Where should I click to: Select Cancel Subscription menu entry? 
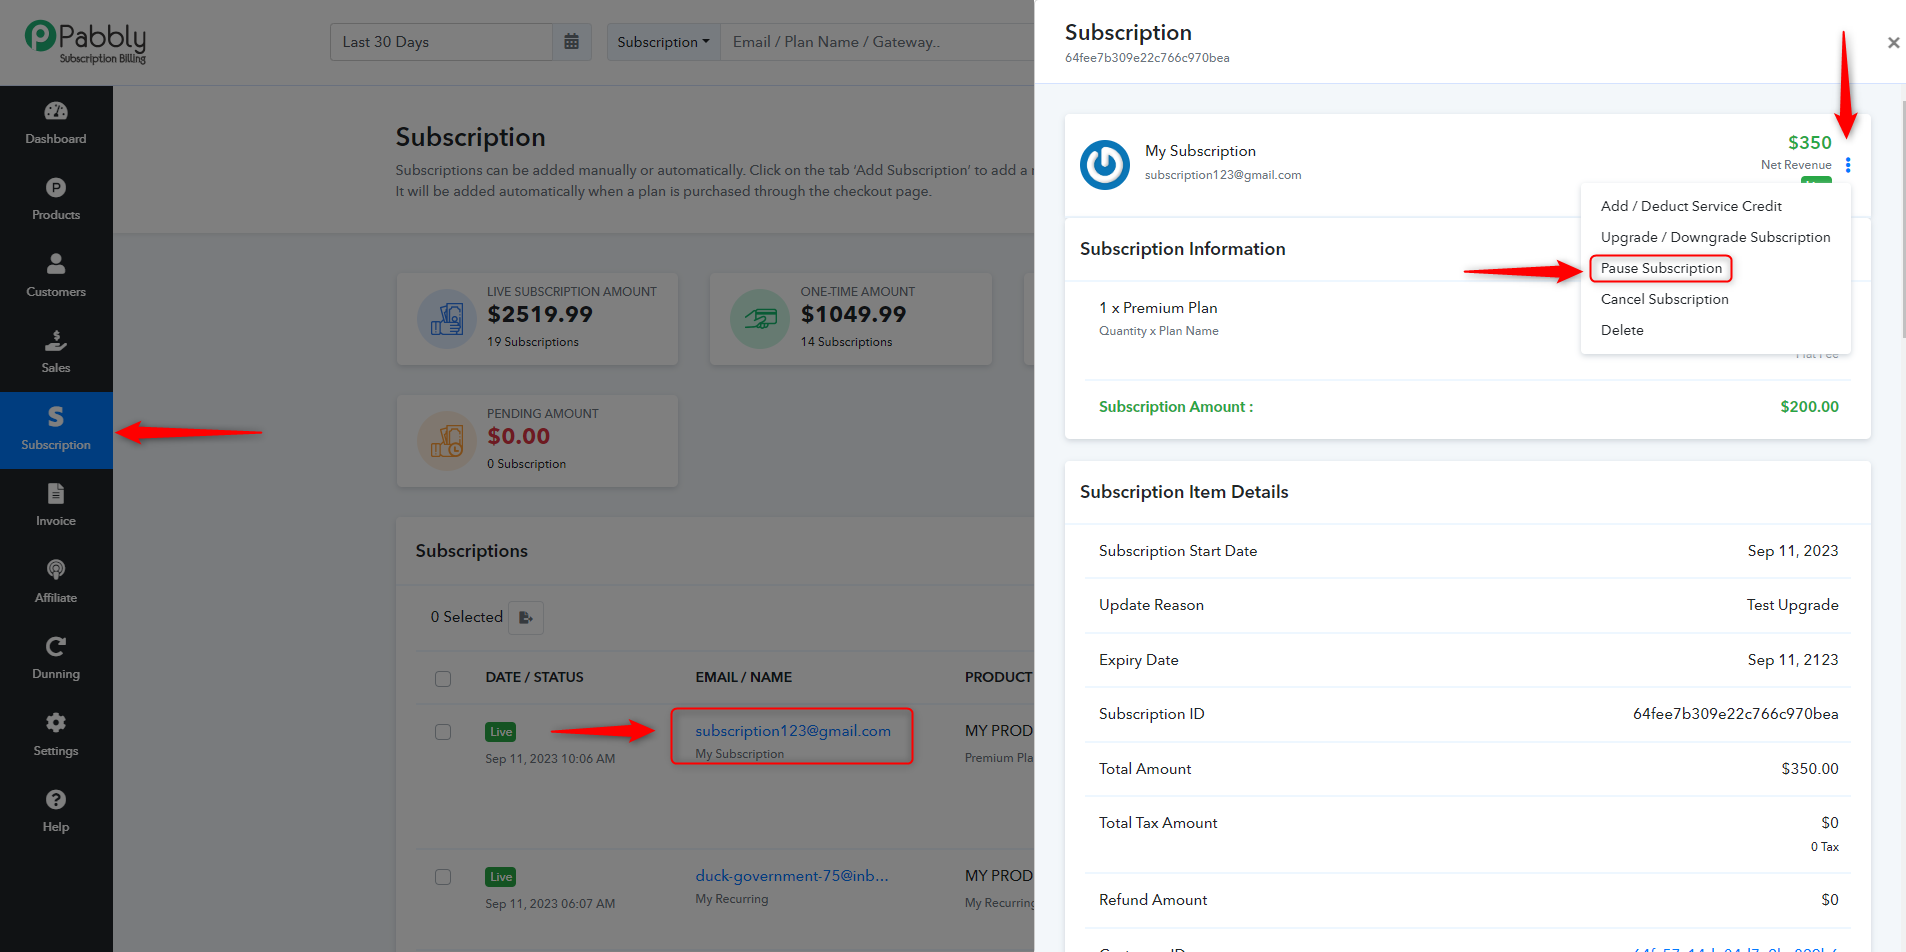(1664, 299)
